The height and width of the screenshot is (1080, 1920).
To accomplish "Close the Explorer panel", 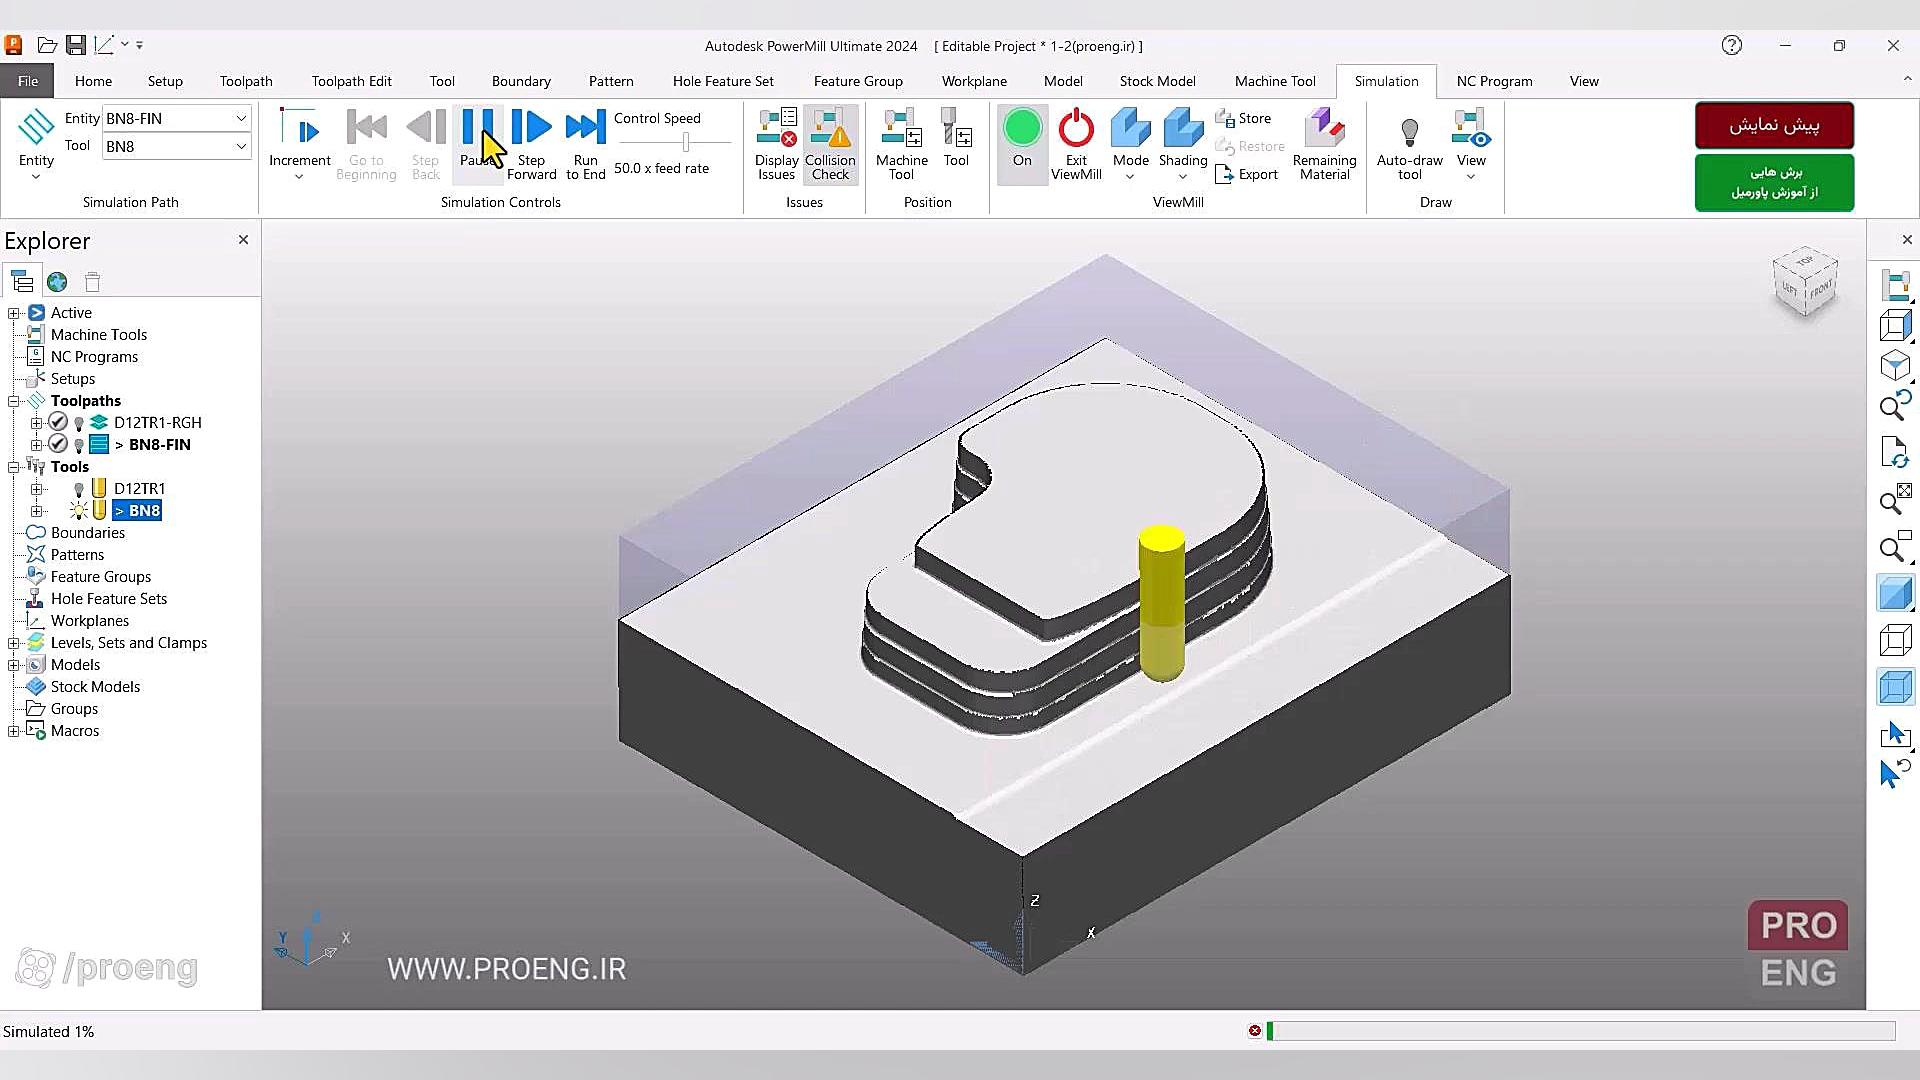I will point(243,240).
